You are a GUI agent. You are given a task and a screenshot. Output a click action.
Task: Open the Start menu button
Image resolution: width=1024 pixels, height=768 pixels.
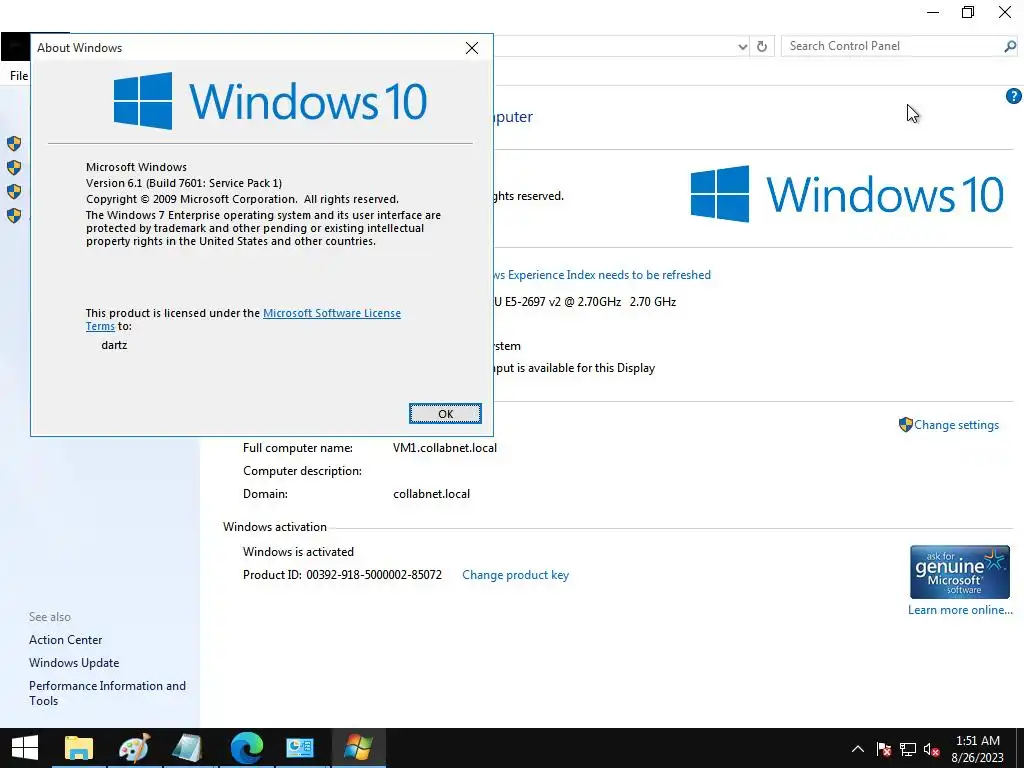click(x=25, y=748)
